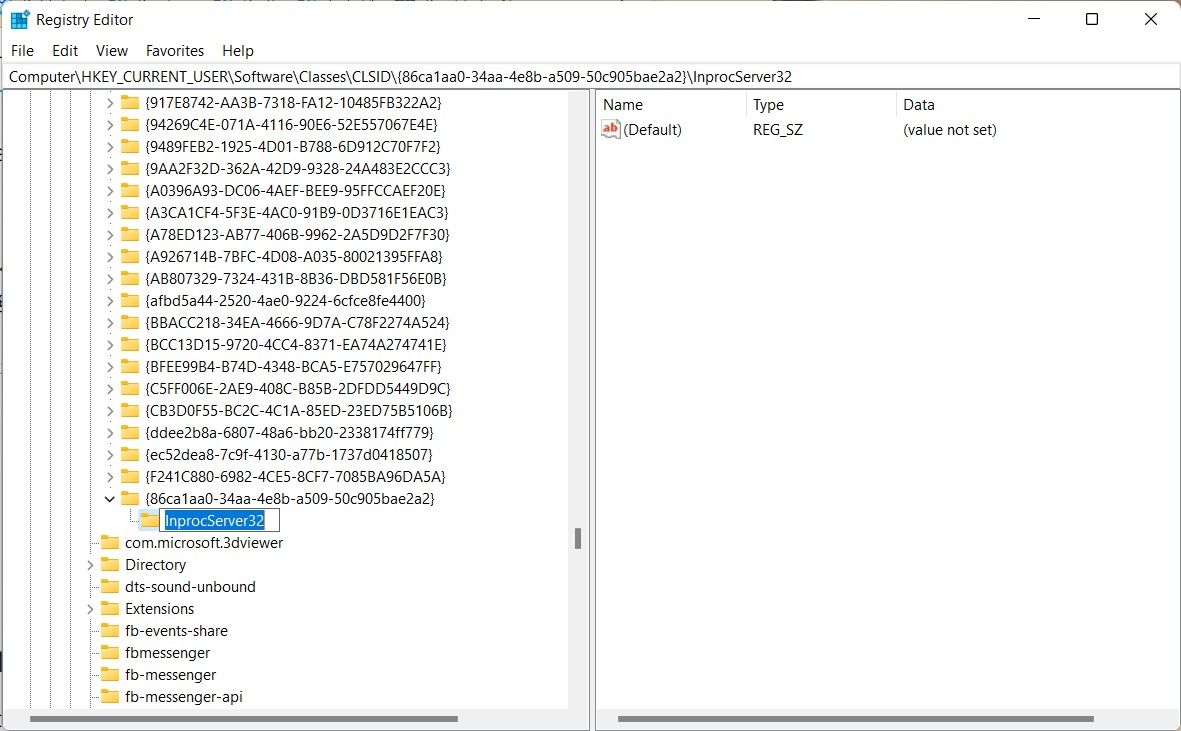This screenshot has width=1181, height=731.
Task: Select the folder icon for fbmessenger key
Action: [110, 652]
